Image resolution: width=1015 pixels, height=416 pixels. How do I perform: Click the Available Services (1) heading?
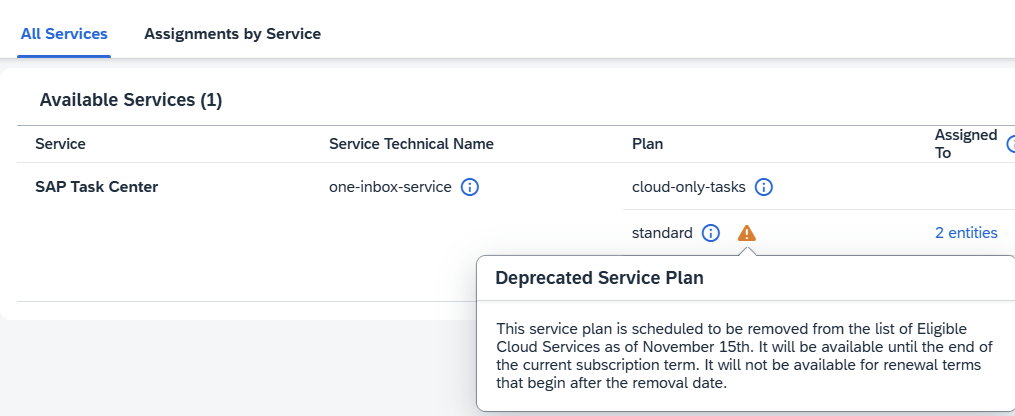pyautogui.click(x=131, y=100)
